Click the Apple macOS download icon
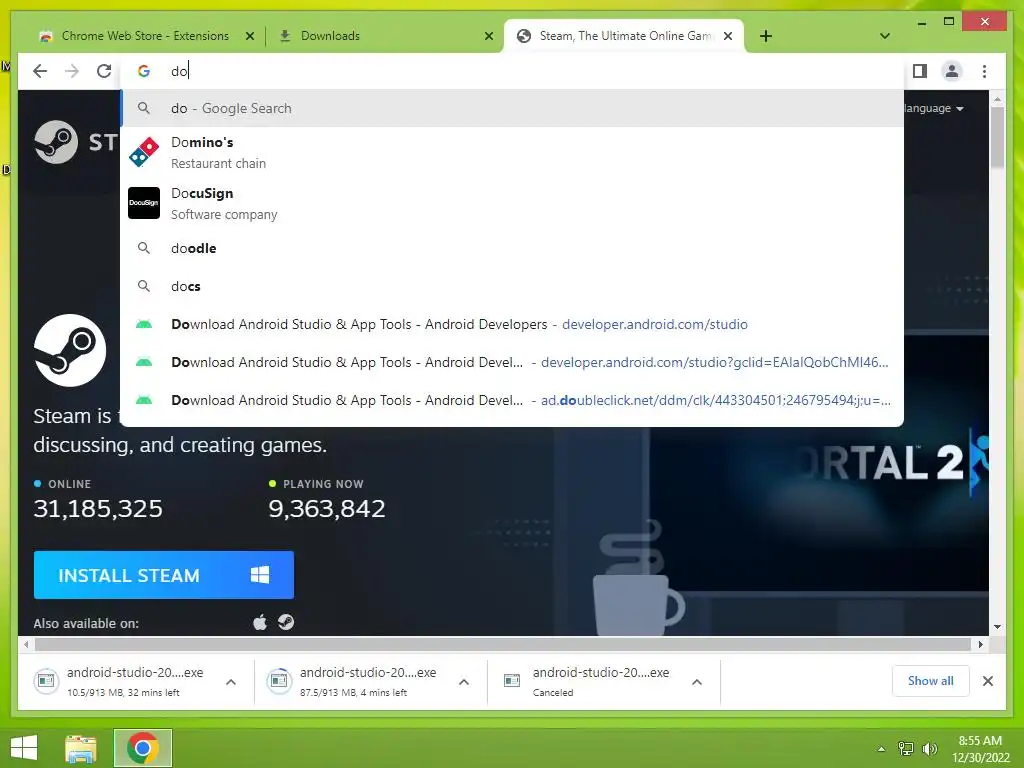The height and width of the screenshot is (768, 1024). click(260, 622)
